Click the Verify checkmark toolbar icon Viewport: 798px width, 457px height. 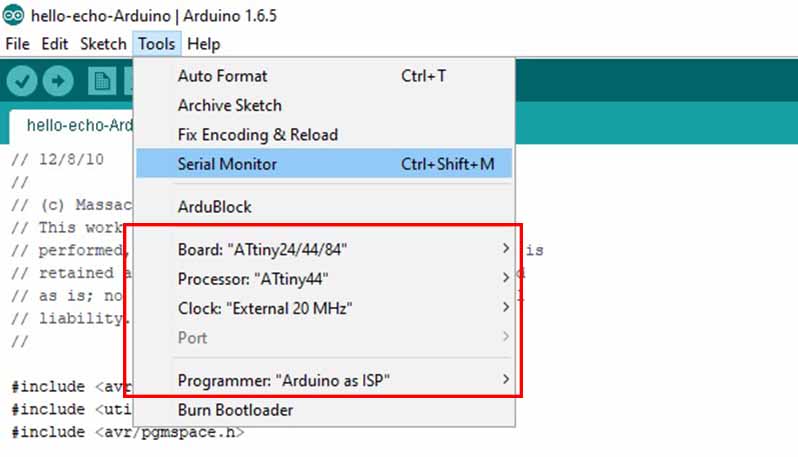(x=22, y=81)
